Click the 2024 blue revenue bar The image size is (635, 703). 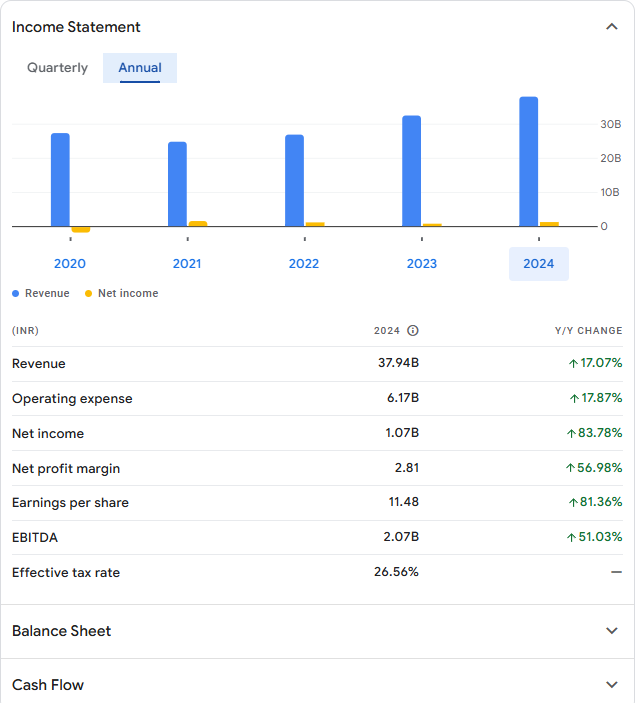[529, 161]
